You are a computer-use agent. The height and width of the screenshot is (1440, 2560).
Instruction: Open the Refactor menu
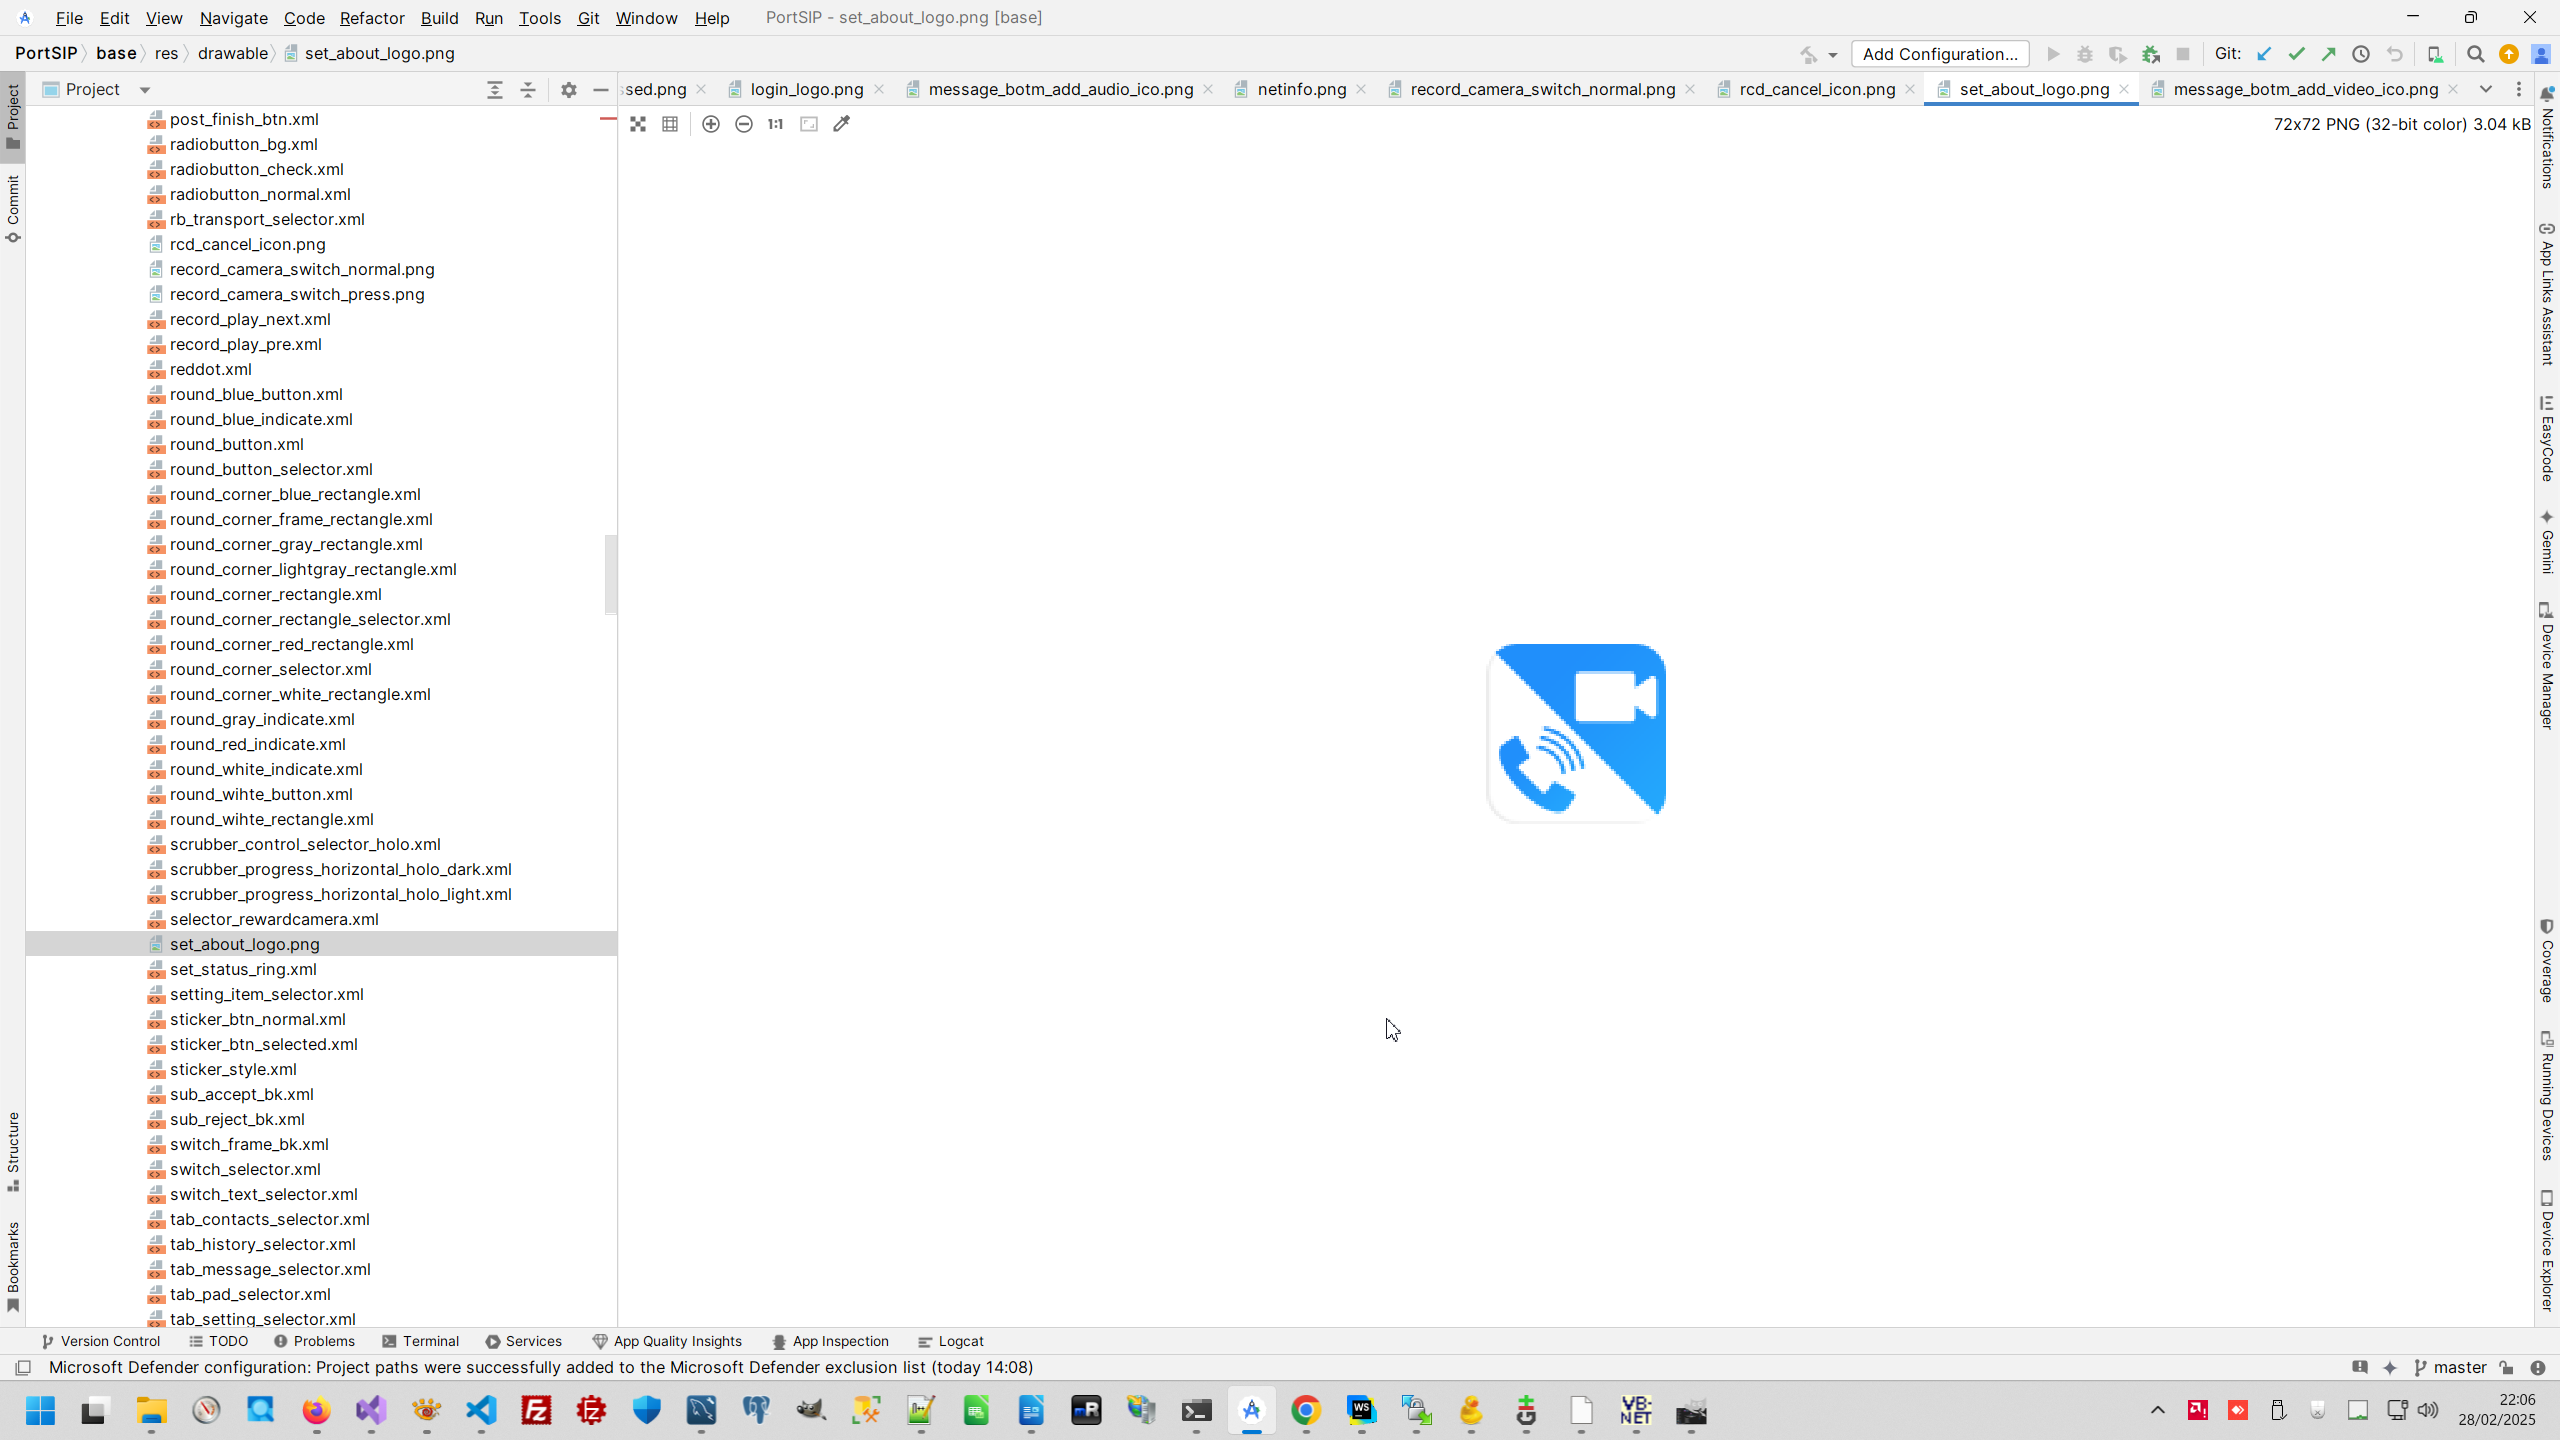tap(371, 18)
